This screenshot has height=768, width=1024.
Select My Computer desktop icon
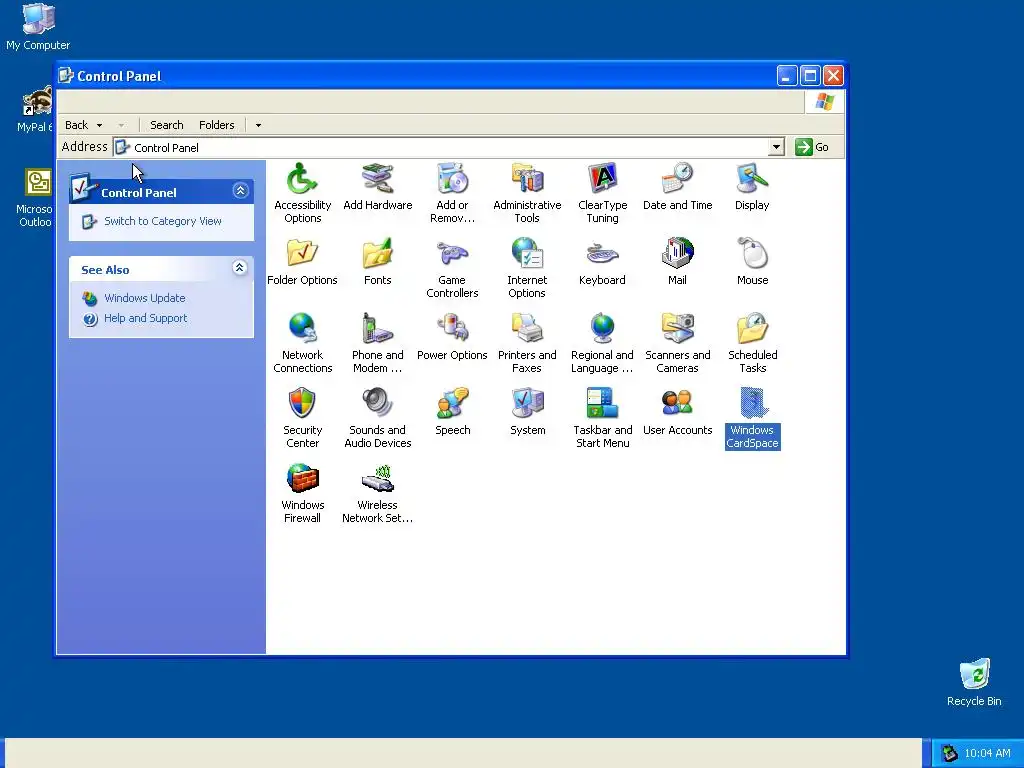point(38,26)
